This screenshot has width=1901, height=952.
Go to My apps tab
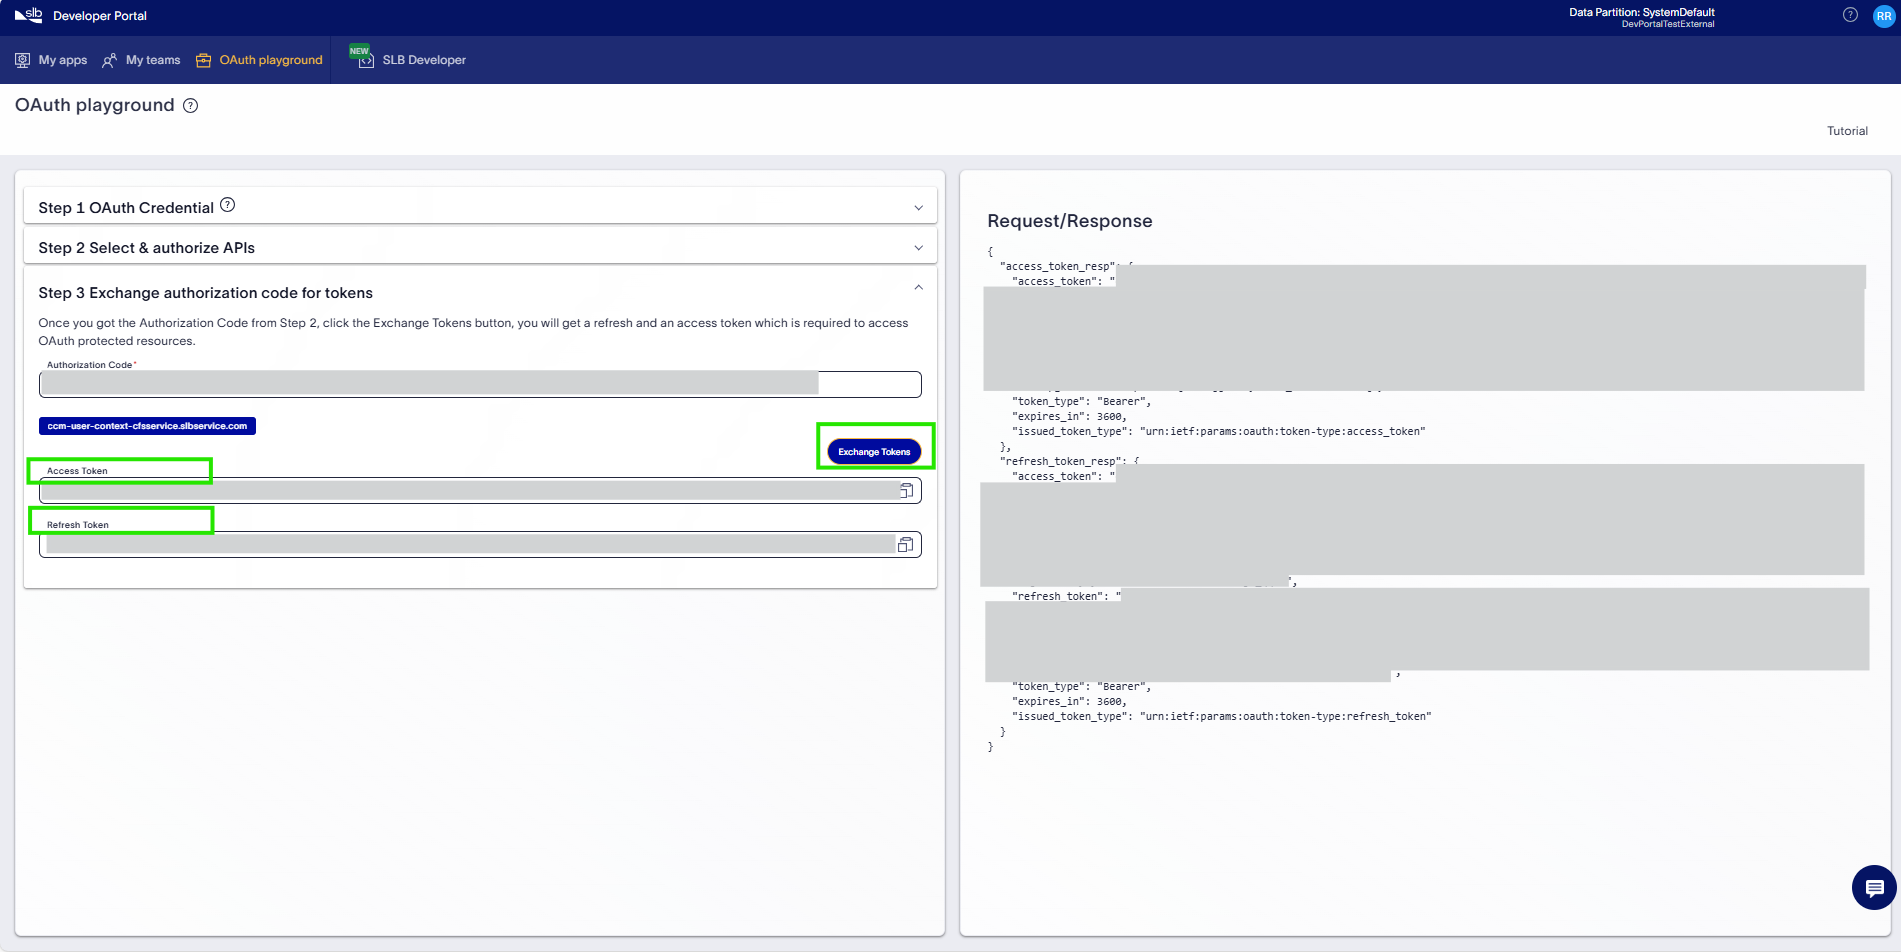[51, 60]
